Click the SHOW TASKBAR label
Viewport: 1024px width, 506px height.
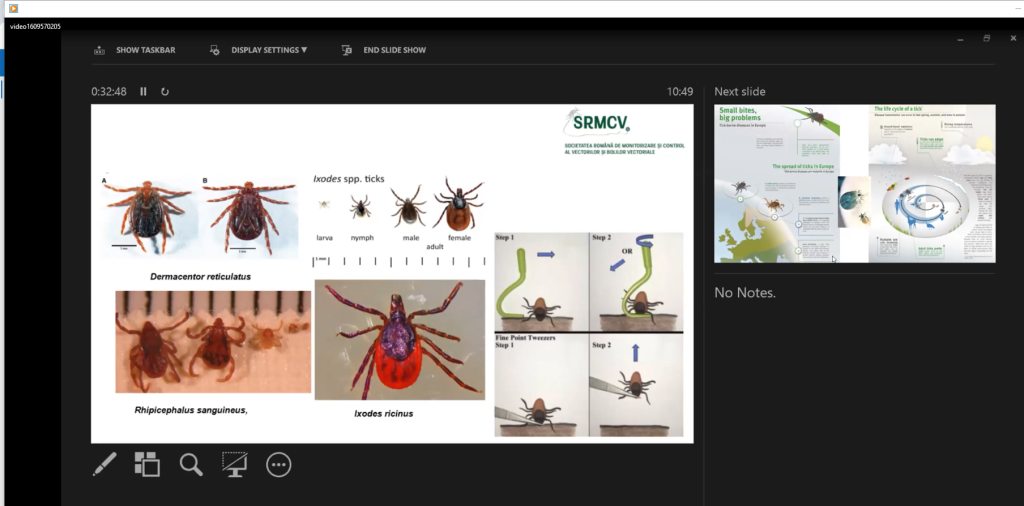point(146,50)
